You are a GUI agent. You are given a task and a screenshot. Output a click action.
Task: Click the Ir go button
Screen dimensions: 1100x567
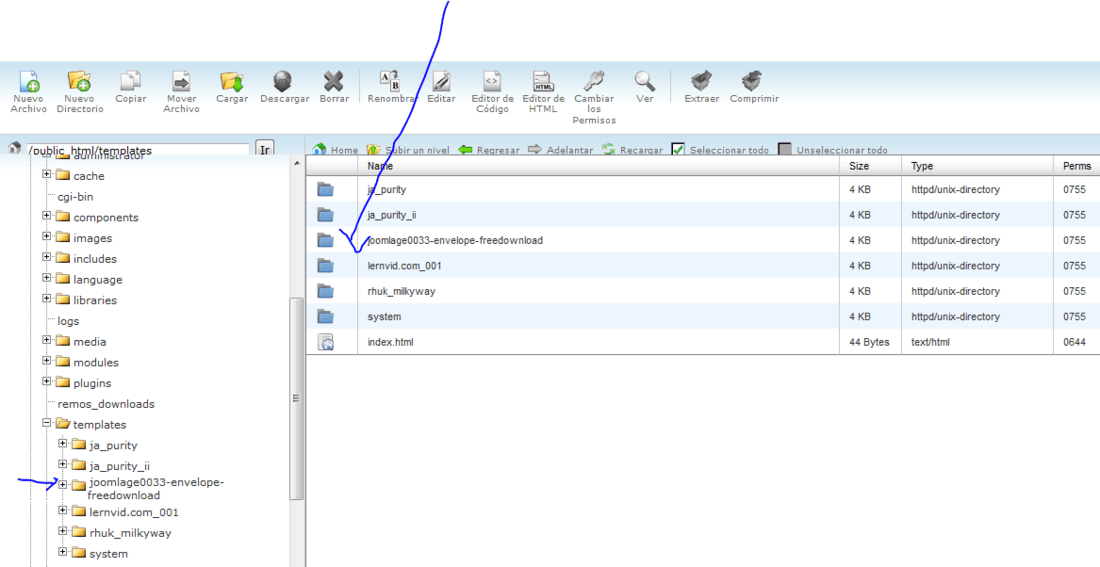[x=264, y=149]
